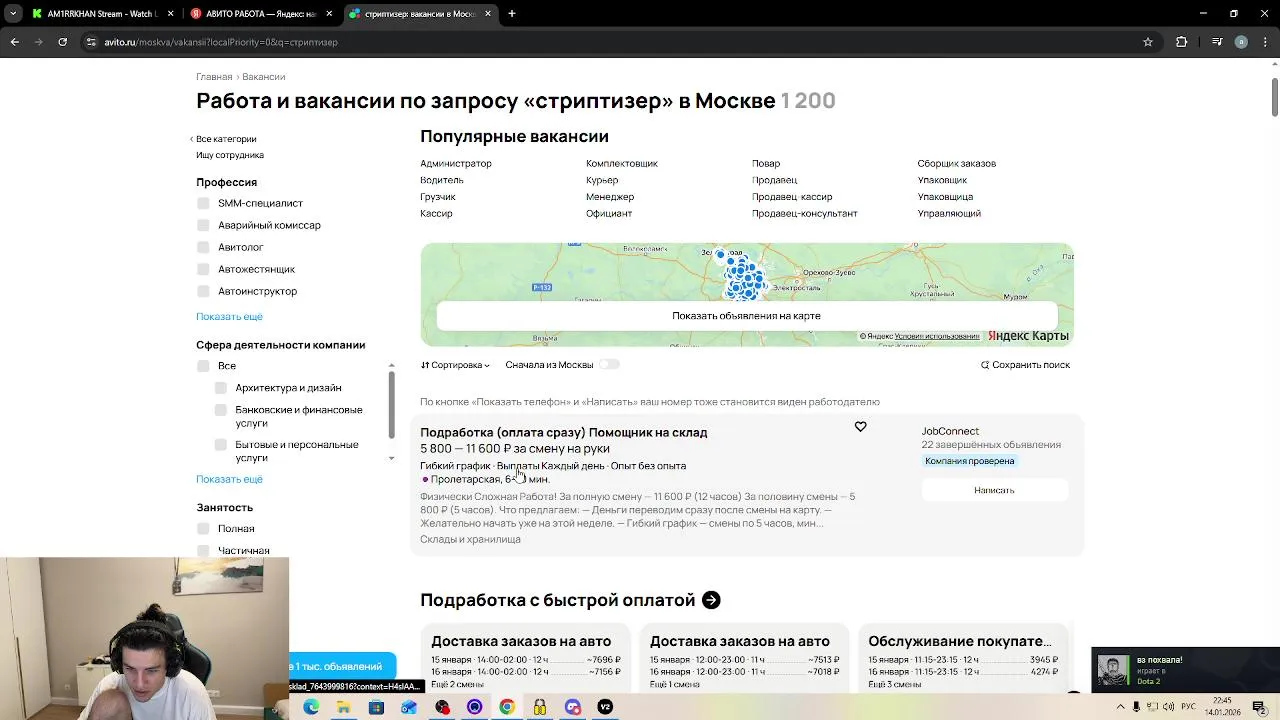Open Подработка с быстрой оплатой arrow icon

point(711,600)
